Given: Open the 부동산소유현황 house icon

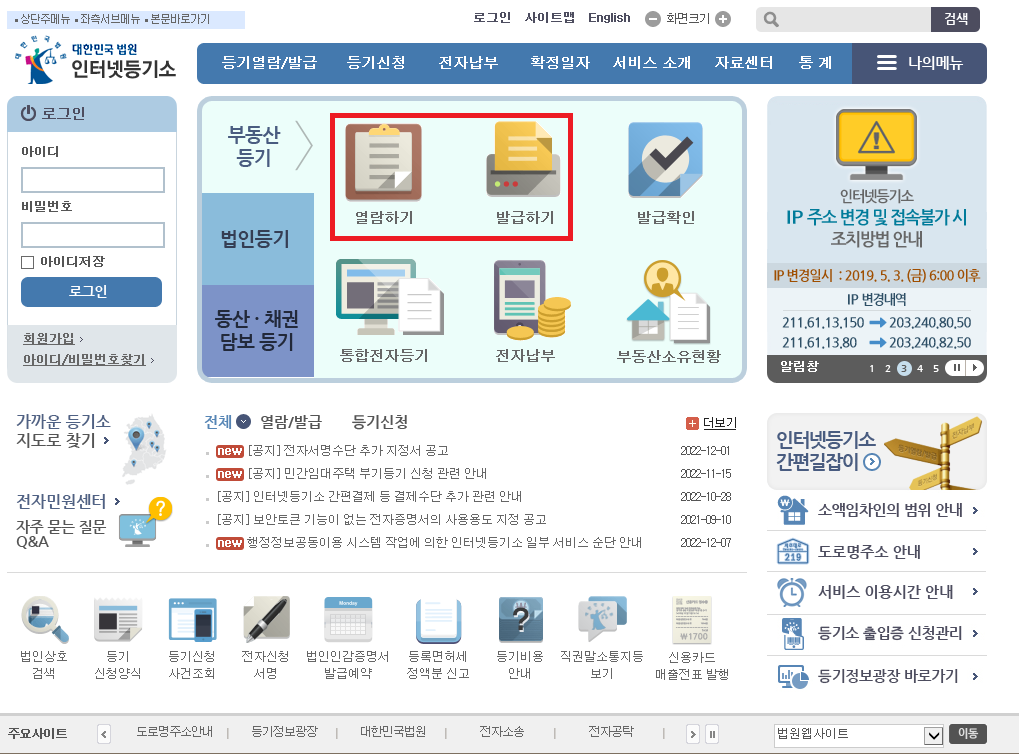Looking at the screenshot, I should (668, 300).
